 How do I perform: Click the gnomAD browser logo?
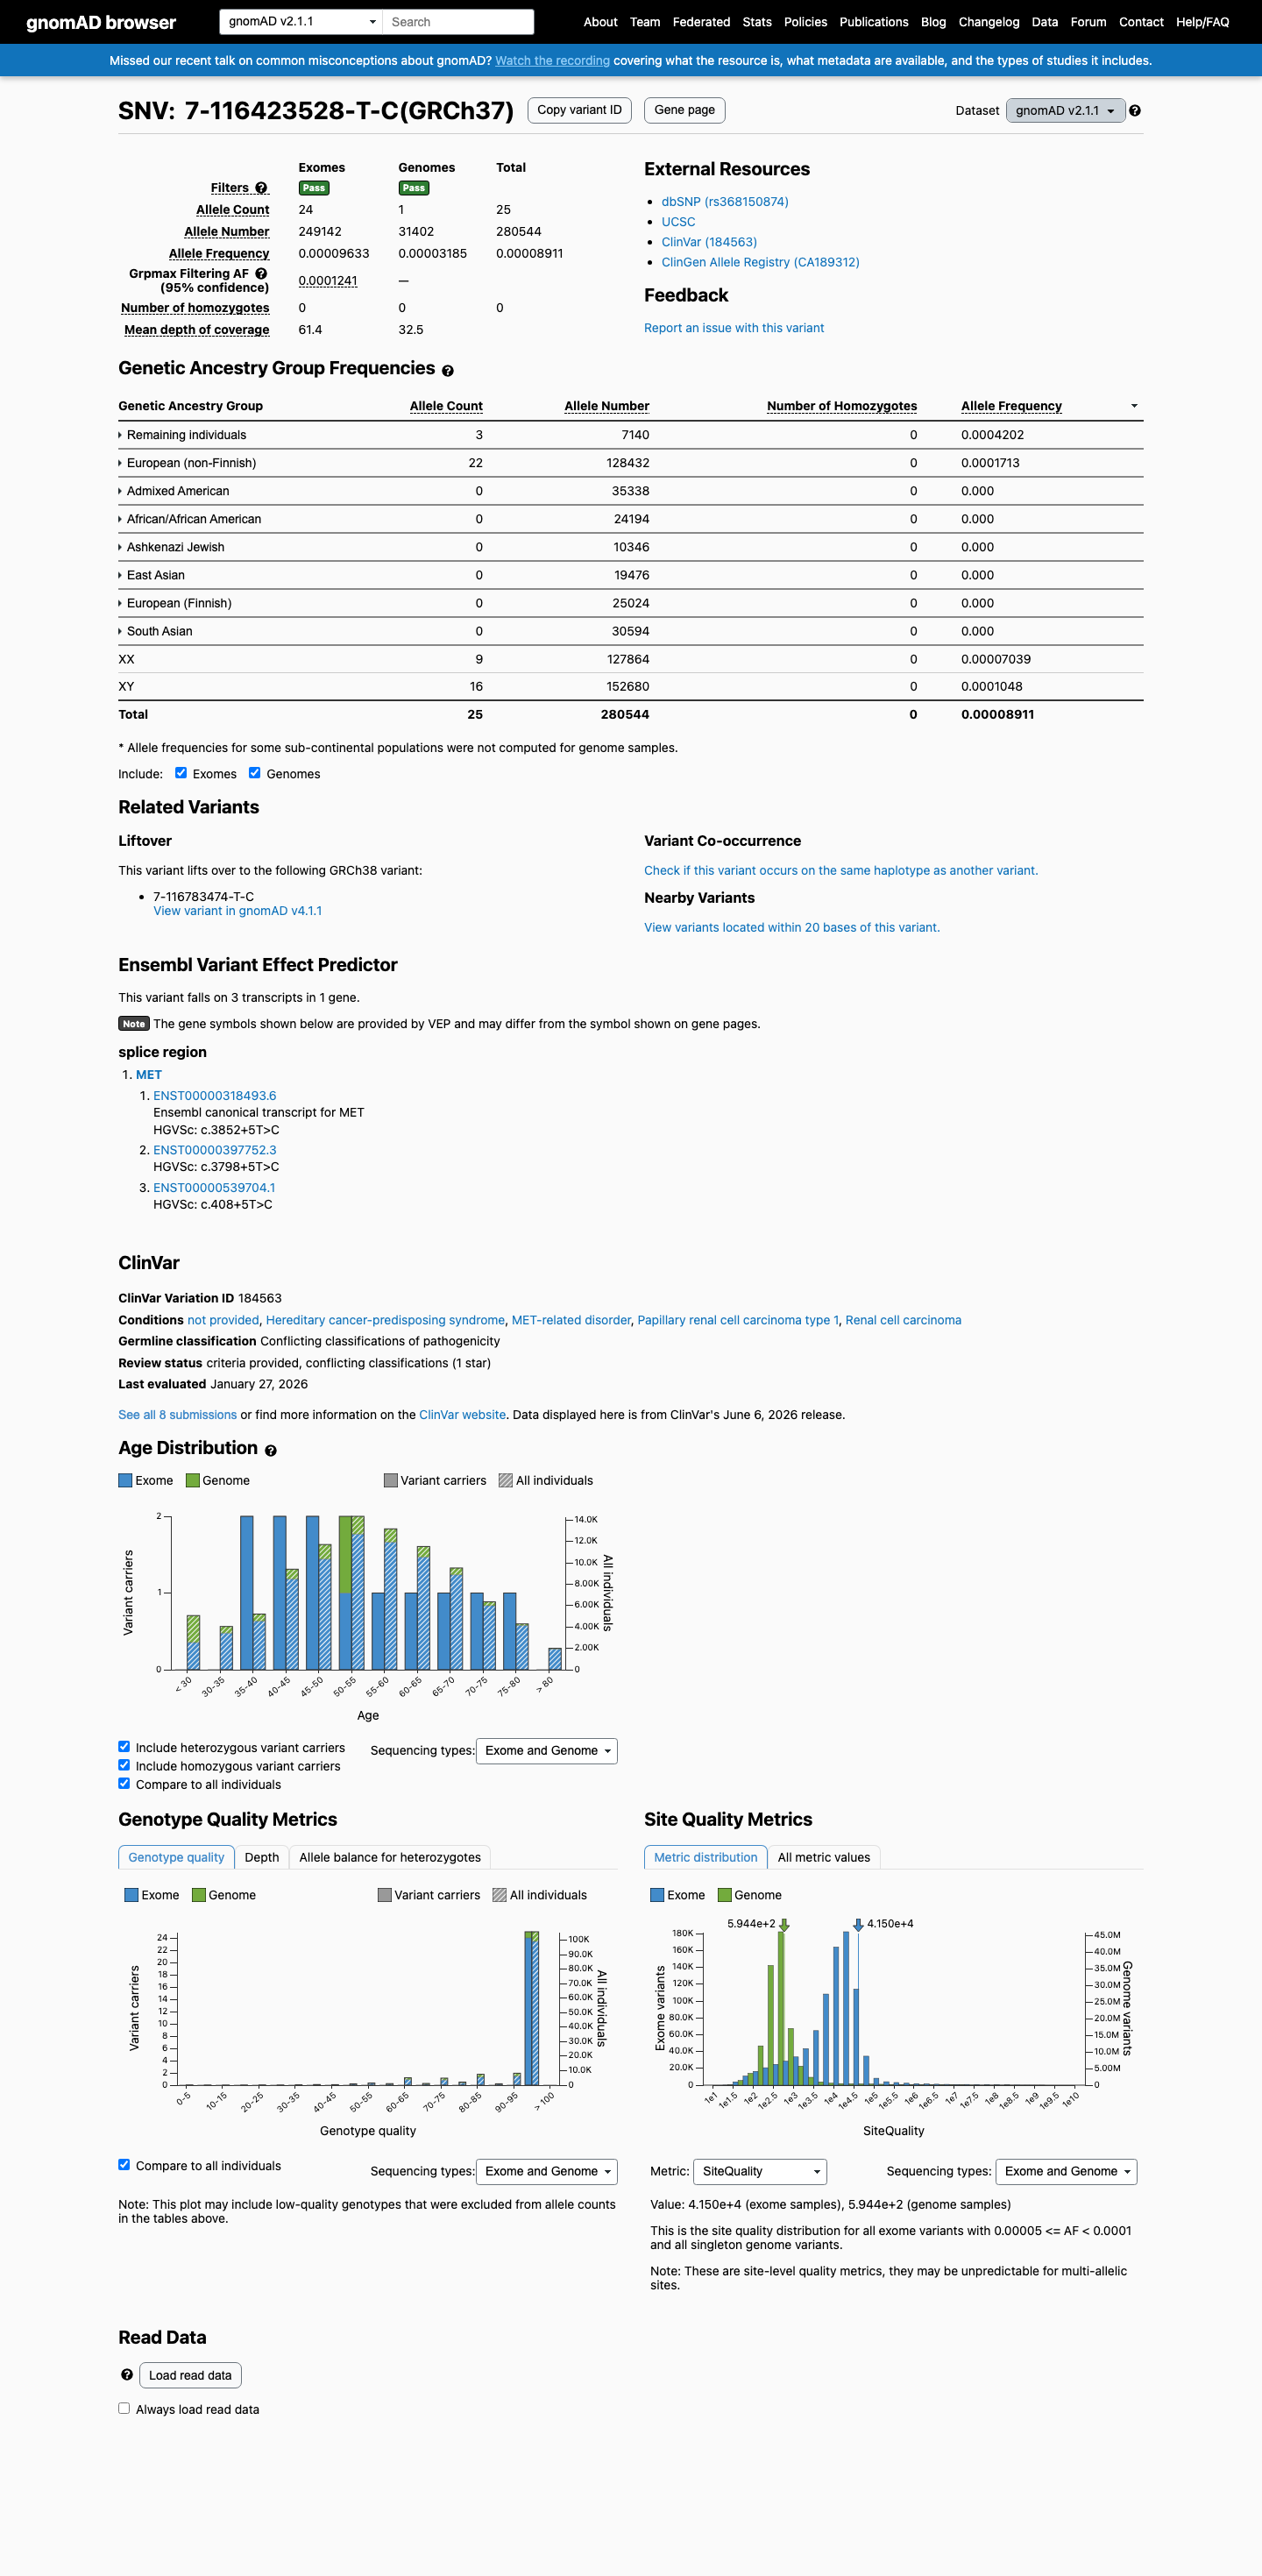click(101, 22)
